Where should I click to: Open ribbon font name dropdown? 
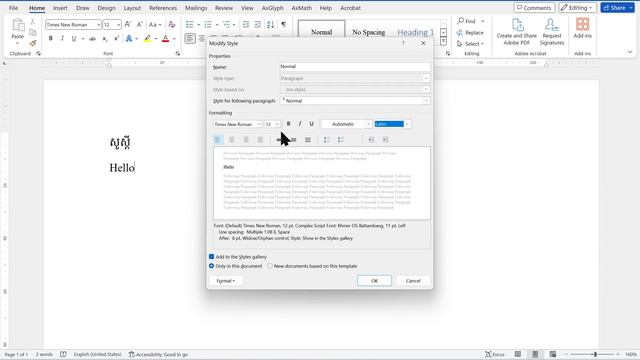pos(98,25)
